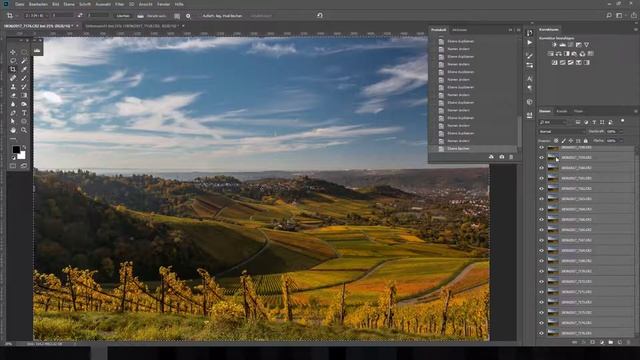Add an Invert adjustment in Korrekturen
Screen dimensions: 640x360
554,62
